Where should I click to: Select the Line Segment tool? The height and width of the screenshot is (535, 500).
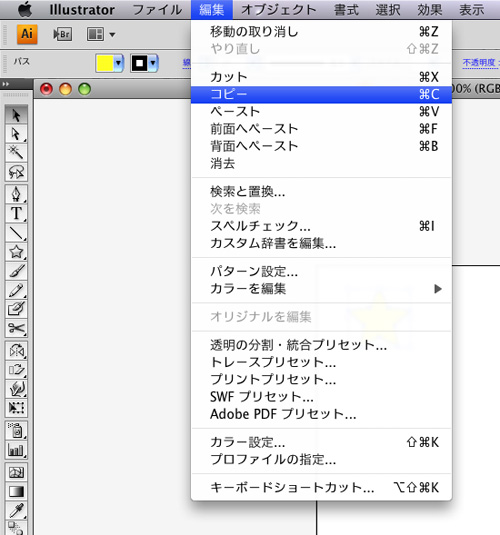(16, 233)
